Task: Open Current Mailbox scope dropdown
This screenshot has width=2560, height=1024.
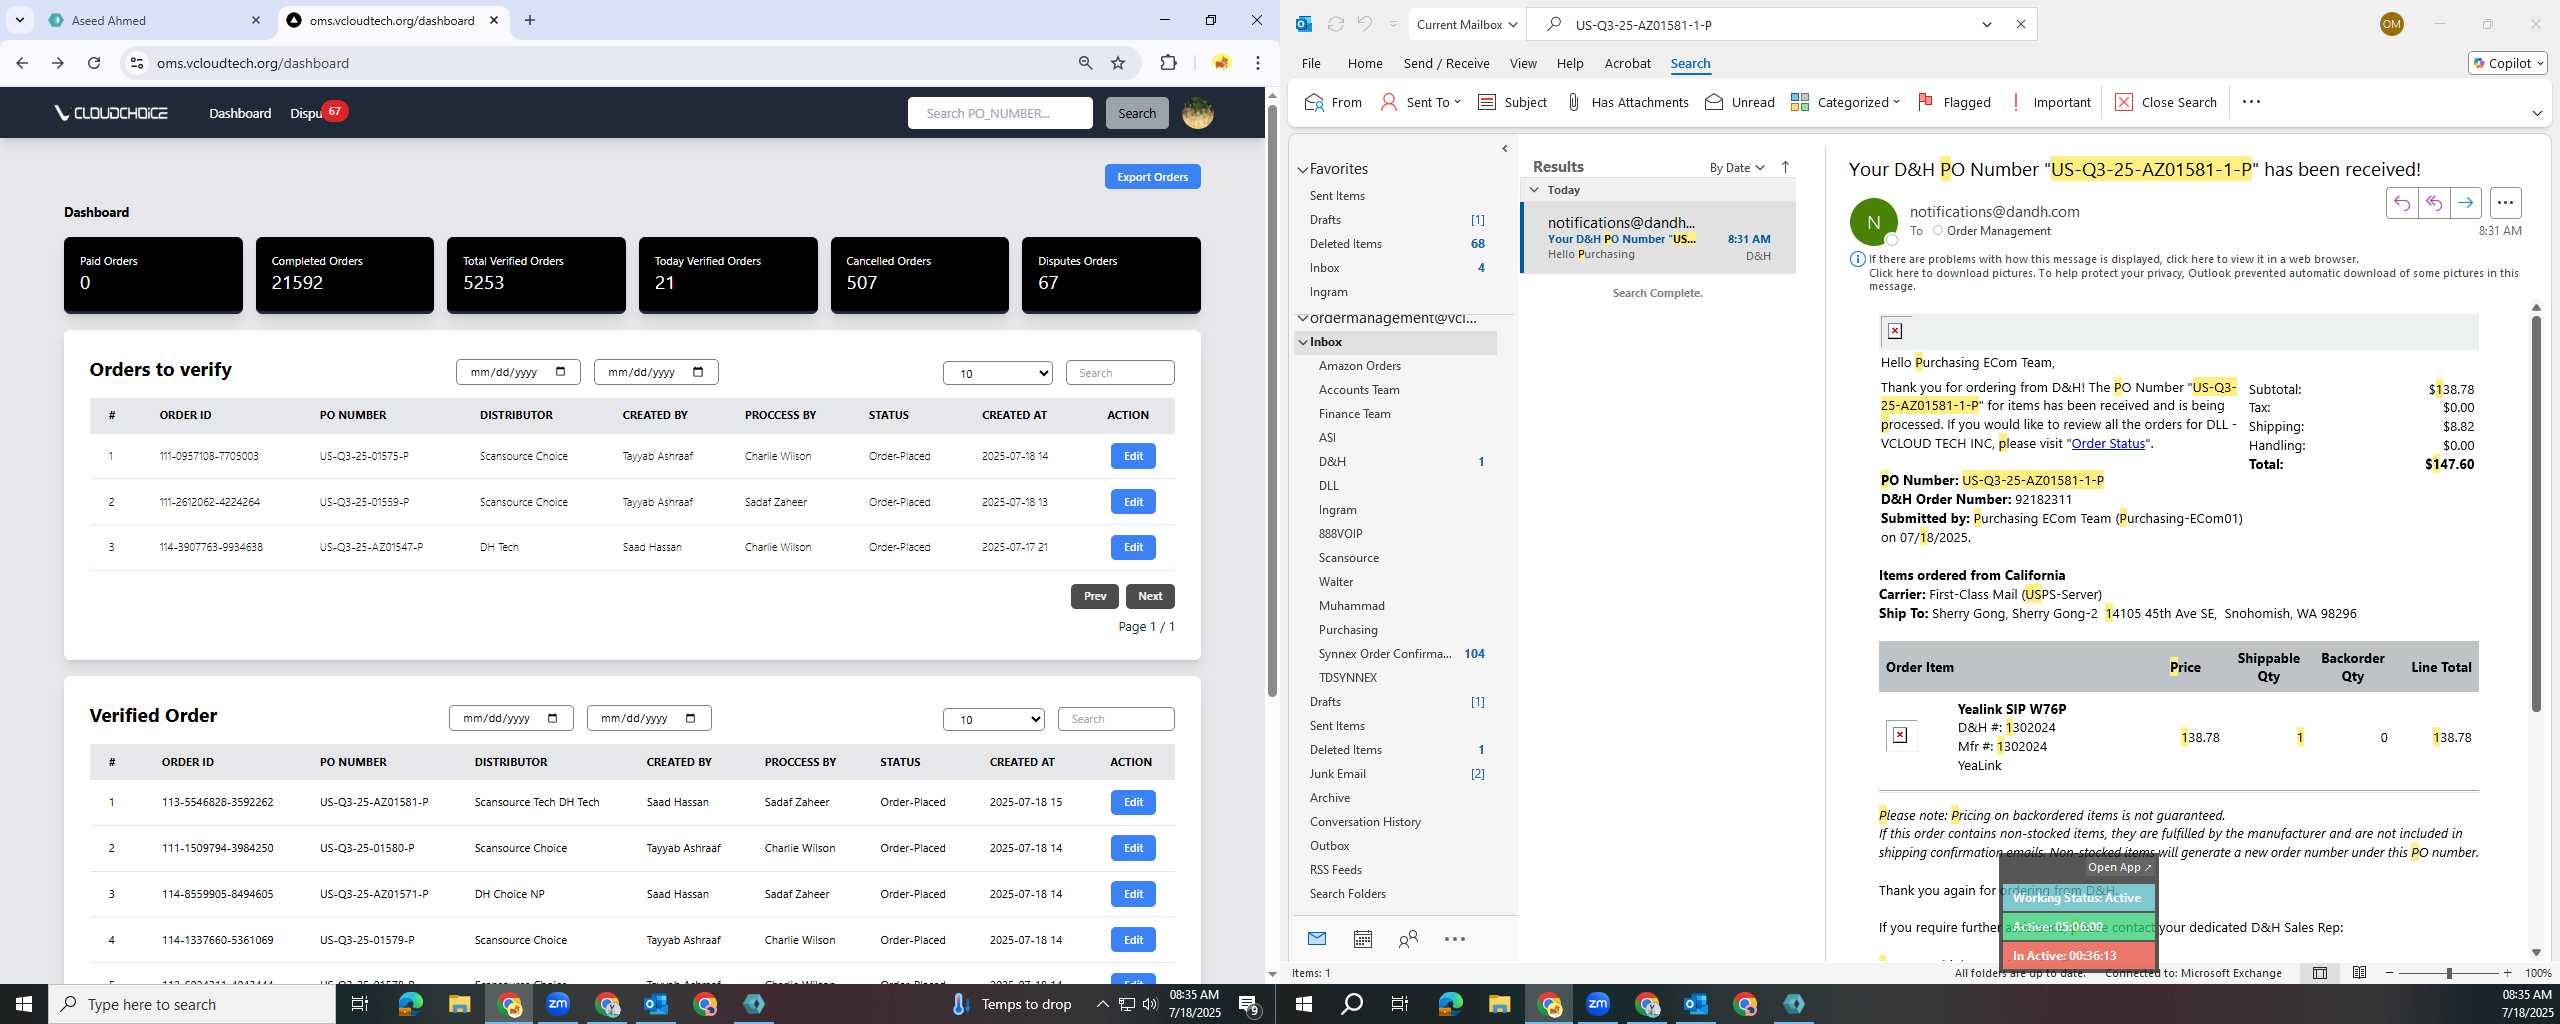Action: pyautogui.click(x=1467, y=24)
